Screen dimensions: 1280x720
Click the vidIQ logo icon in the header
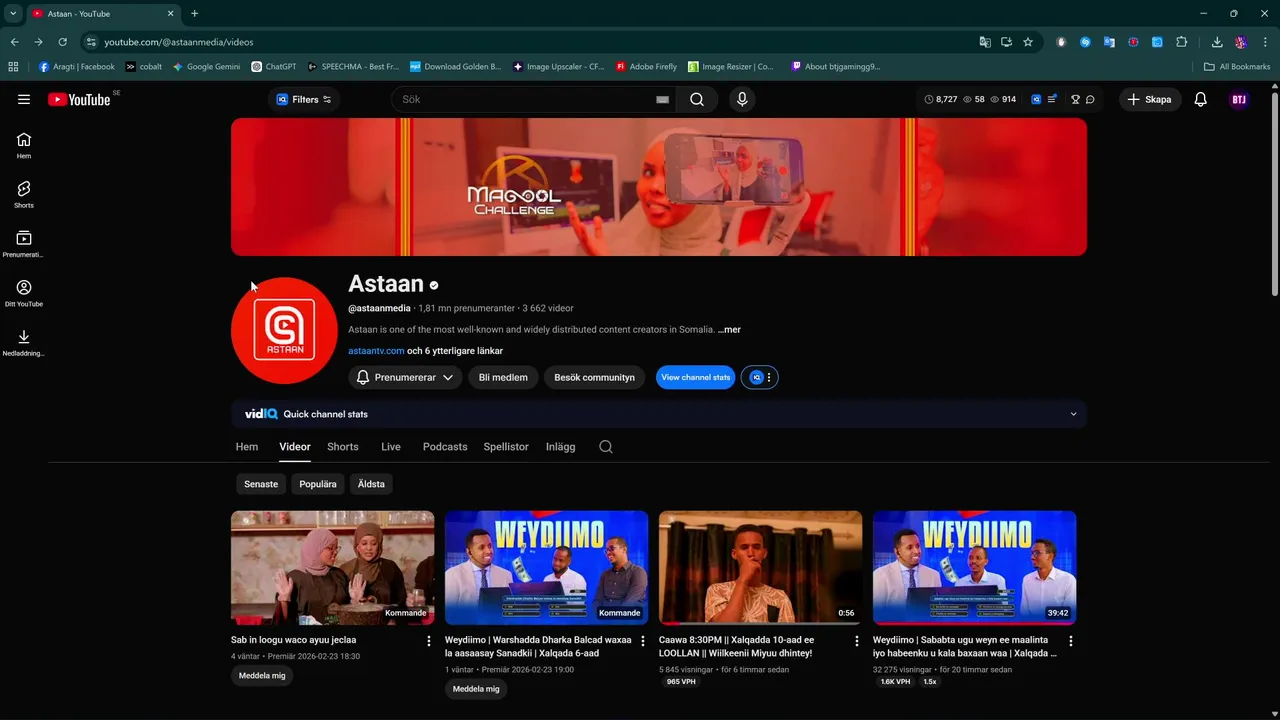pyautogui.click(x=1036, y=99)
